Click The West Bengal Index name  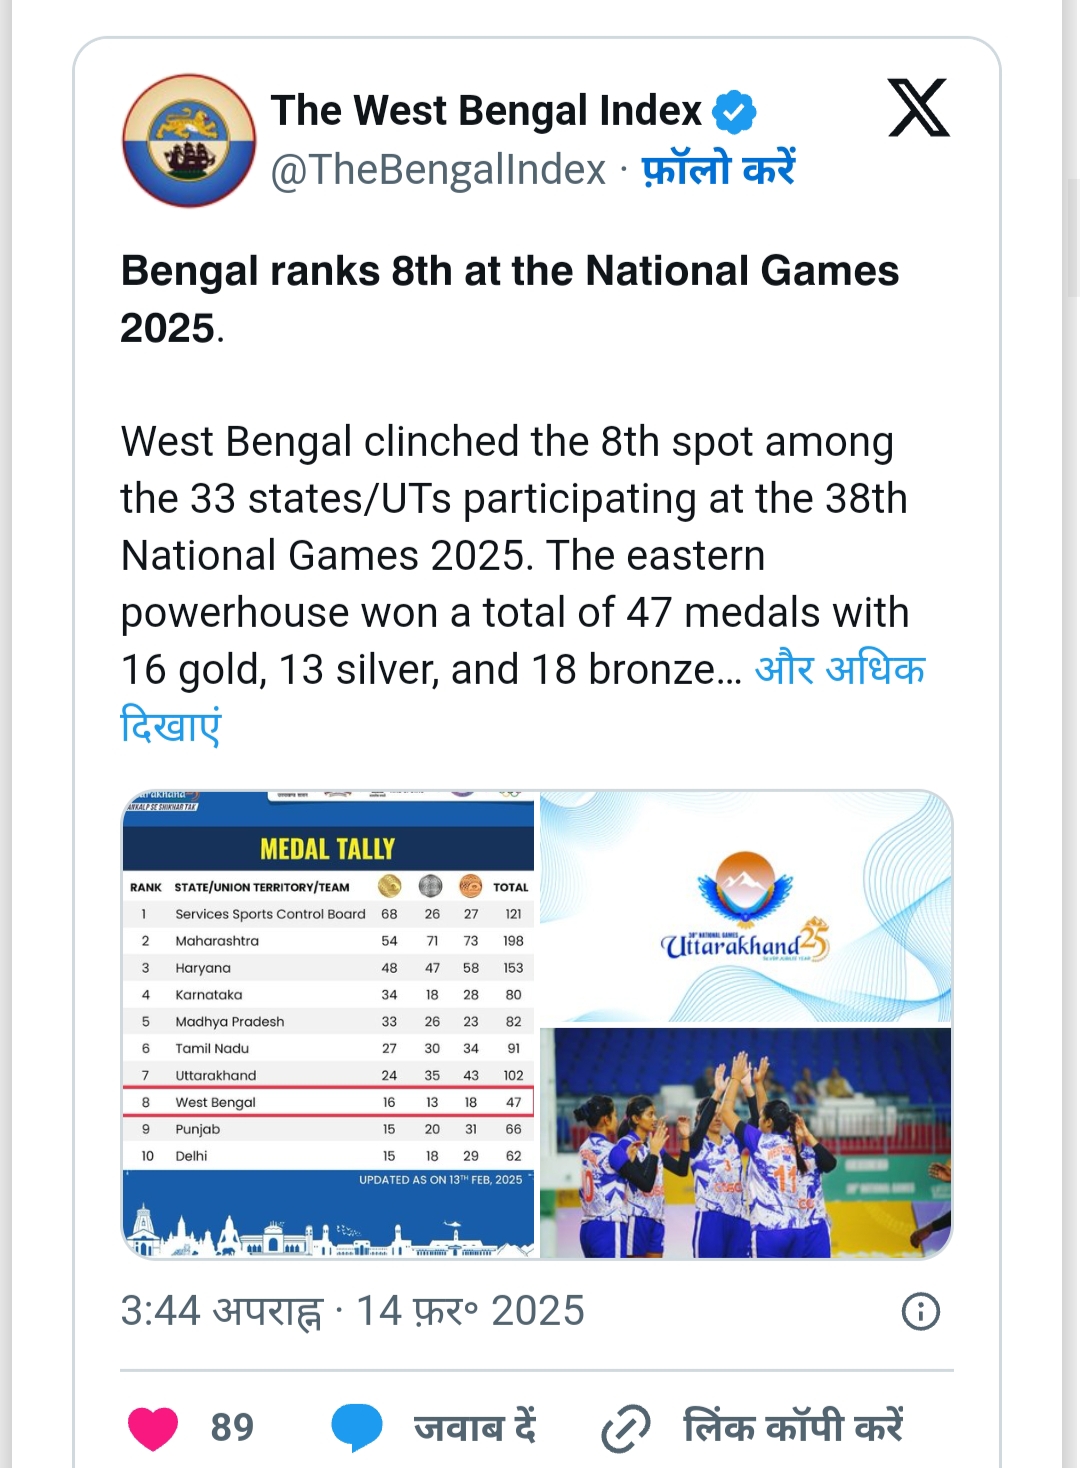coord(486,110)
